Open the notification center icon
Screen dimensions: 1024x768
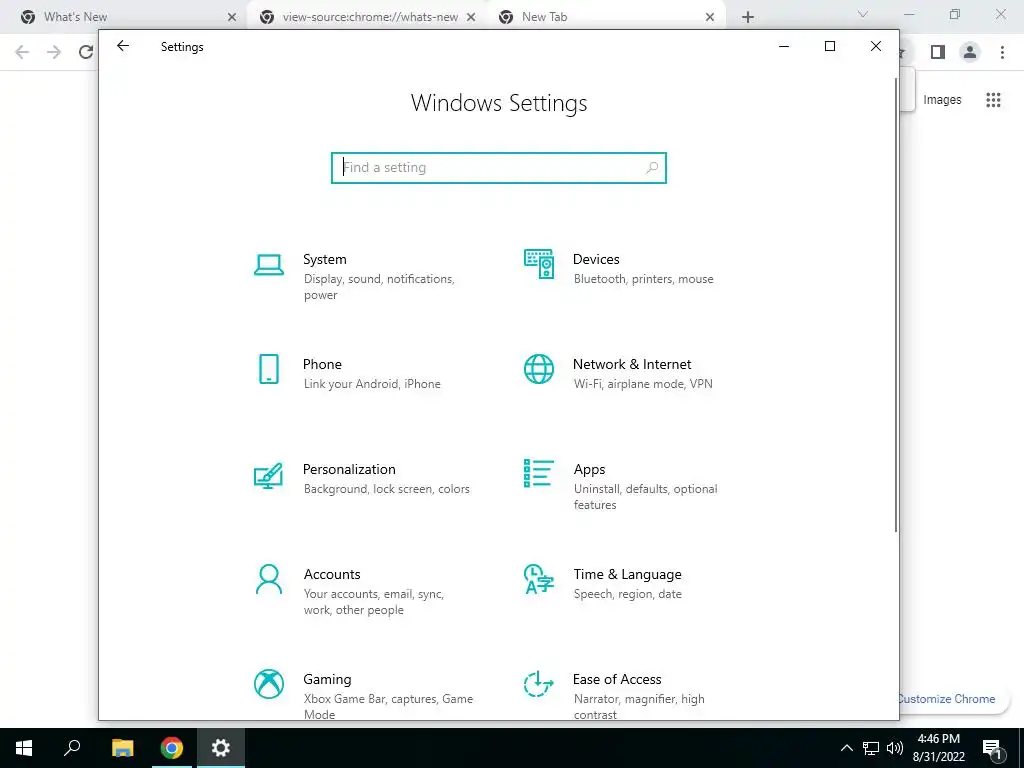click(x=992, y=749)
